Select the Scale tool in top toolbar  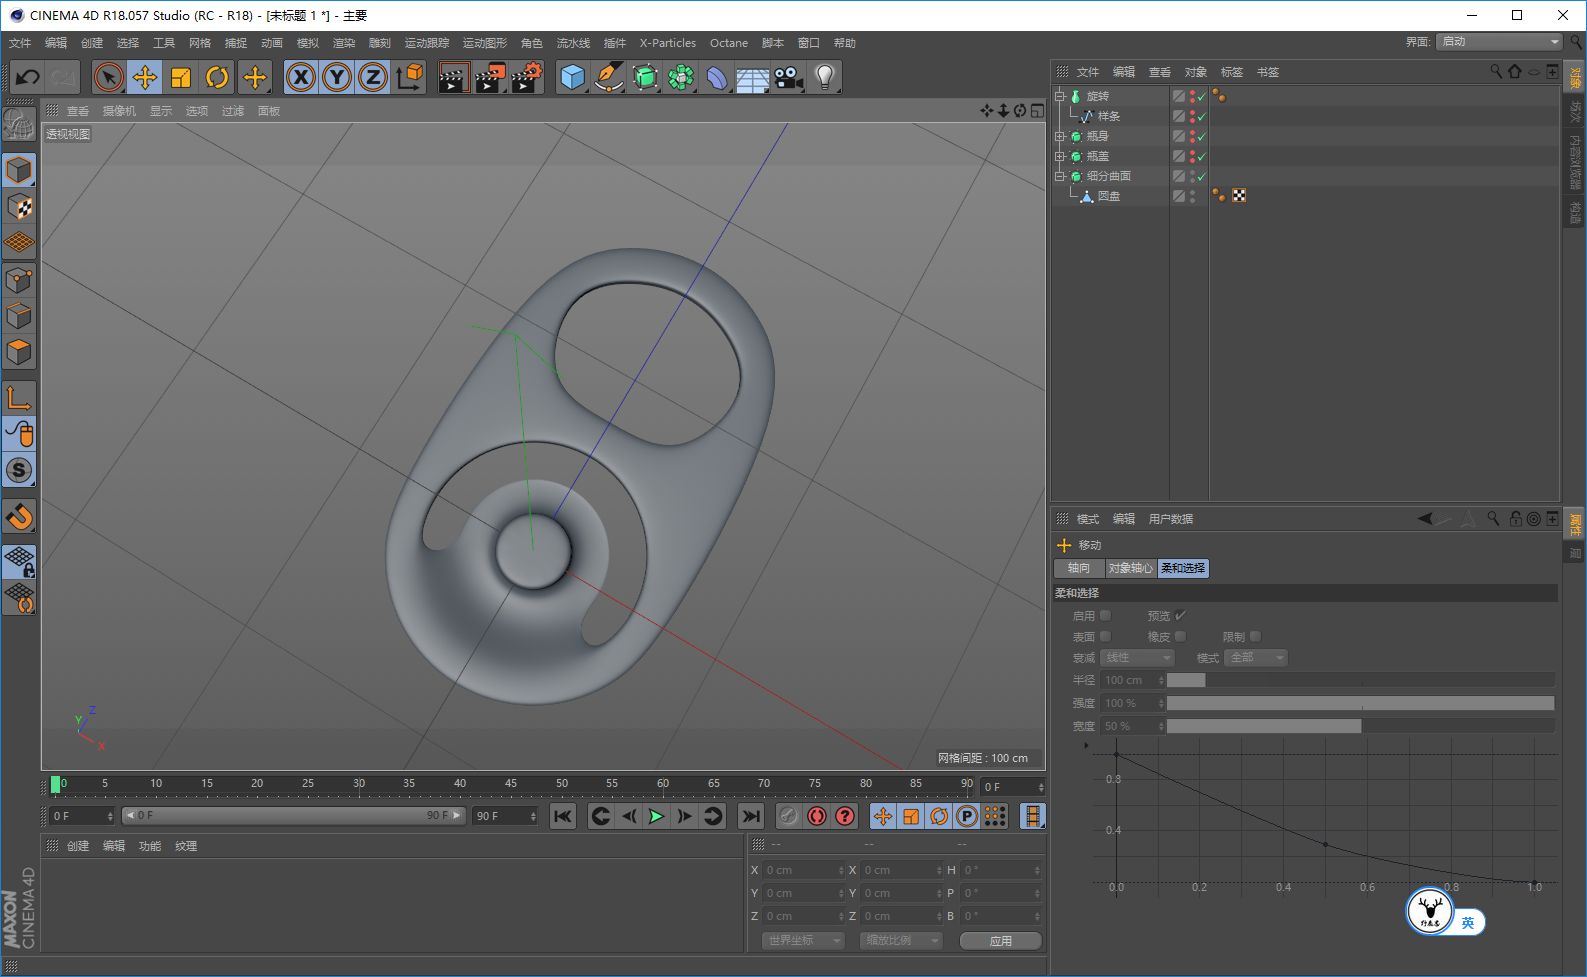[x=181, y=77]
